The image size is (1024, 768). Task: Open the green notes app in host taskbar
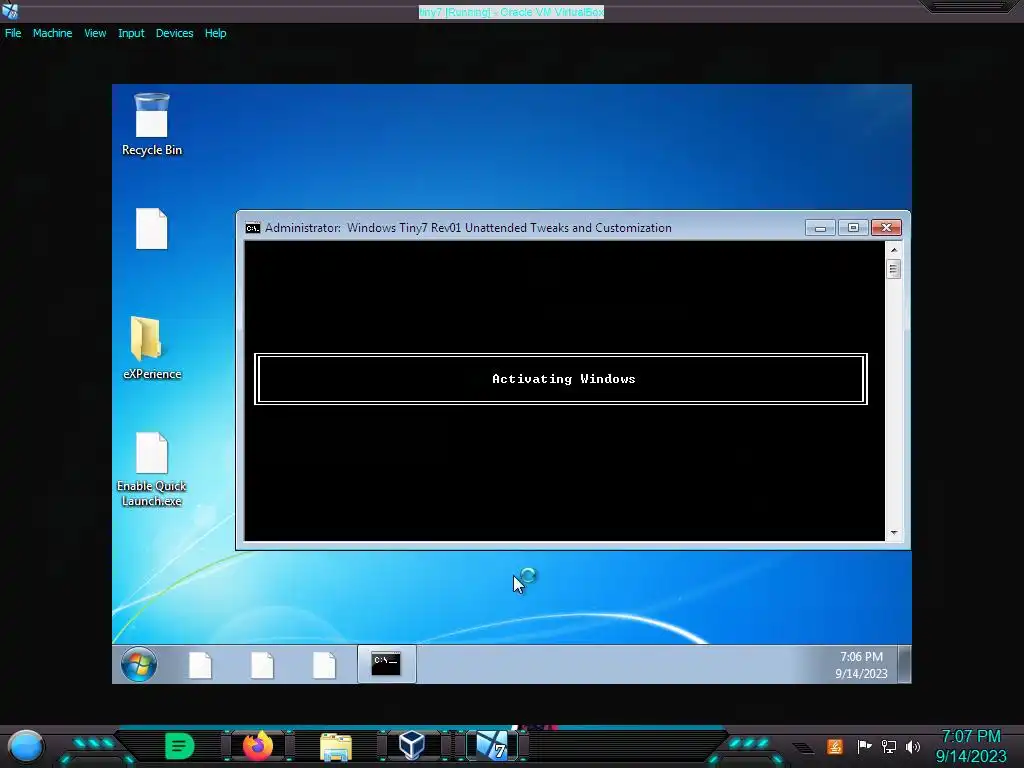pyautogui.click(x=180, y=746)
